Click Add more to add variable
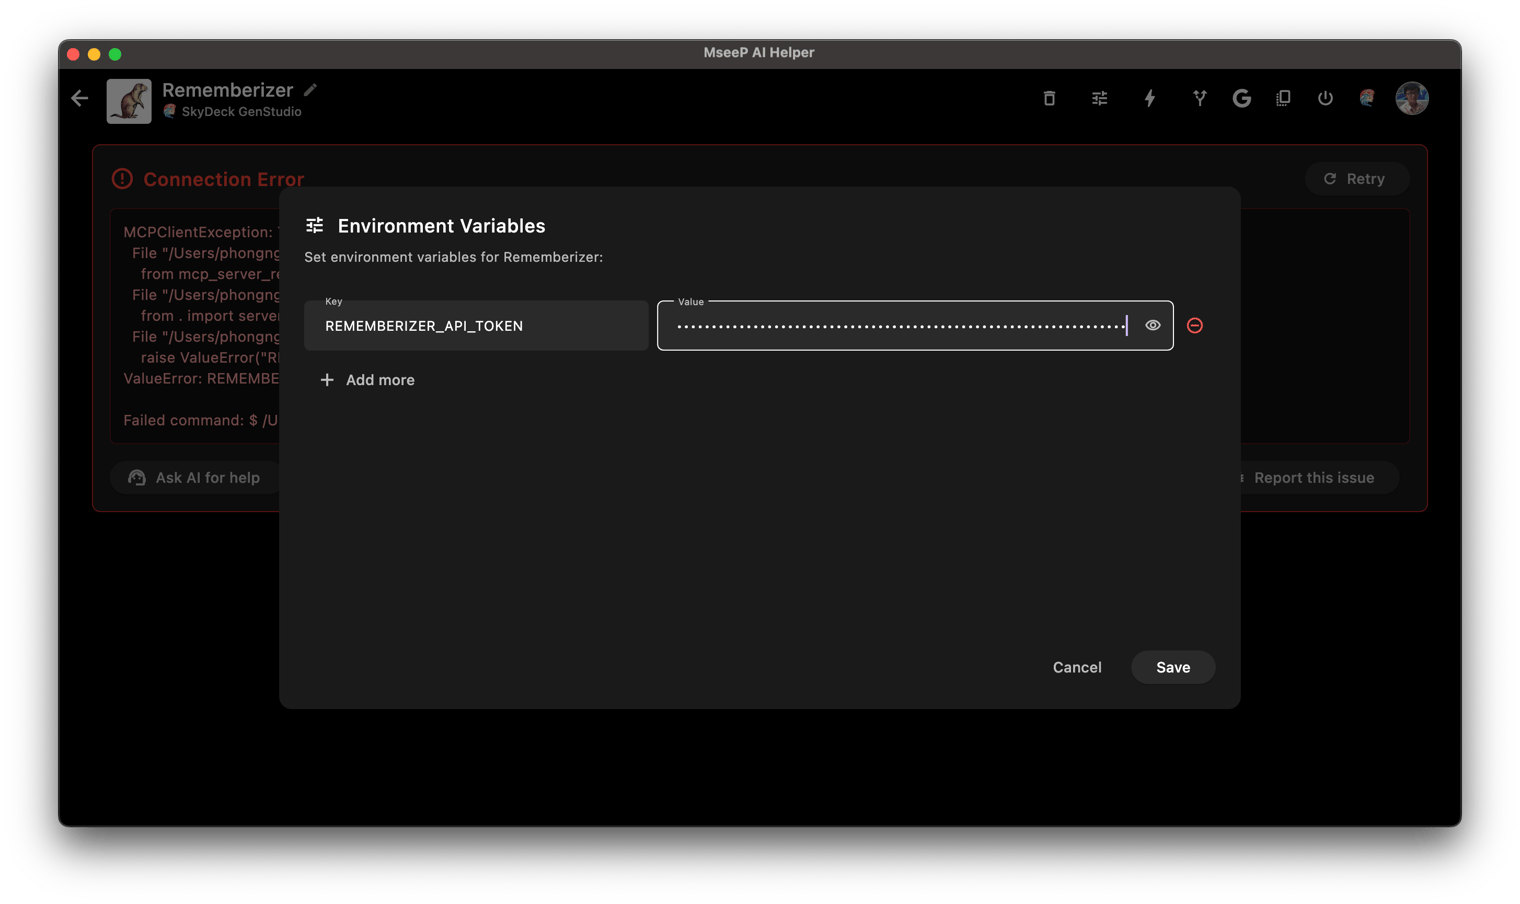 [x=367, y=380]
